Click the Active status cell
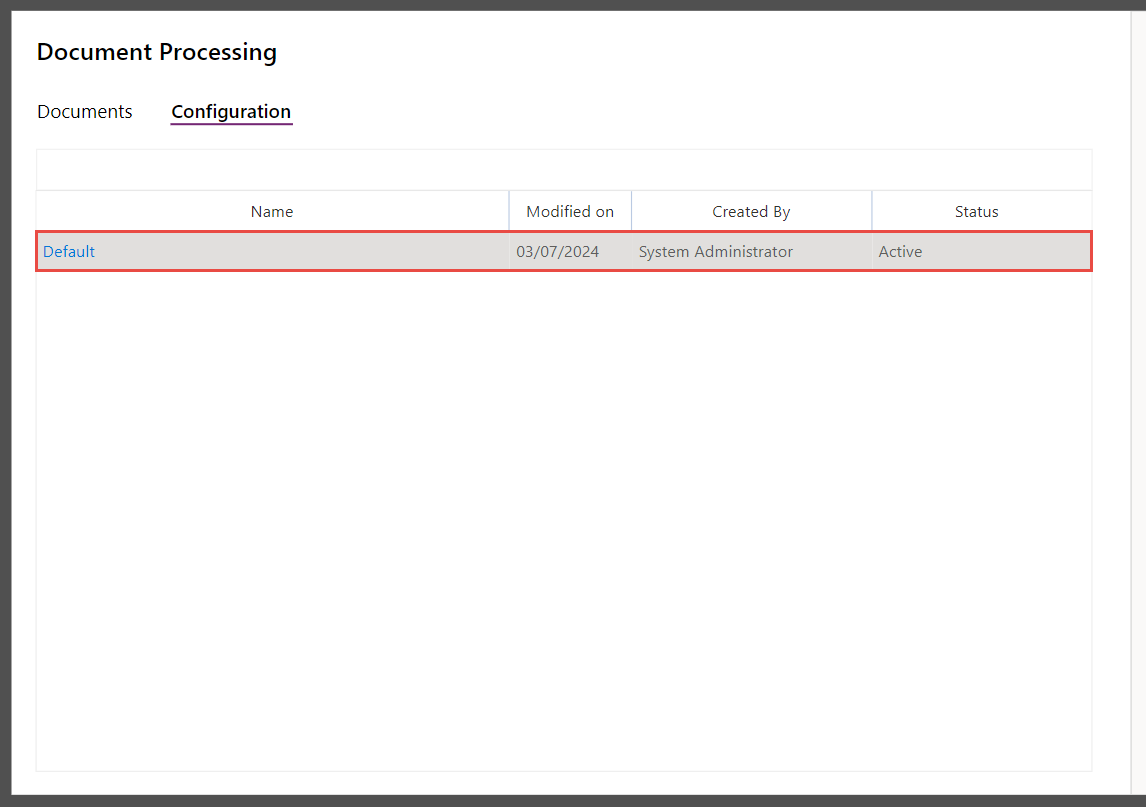 pos(900,251)
